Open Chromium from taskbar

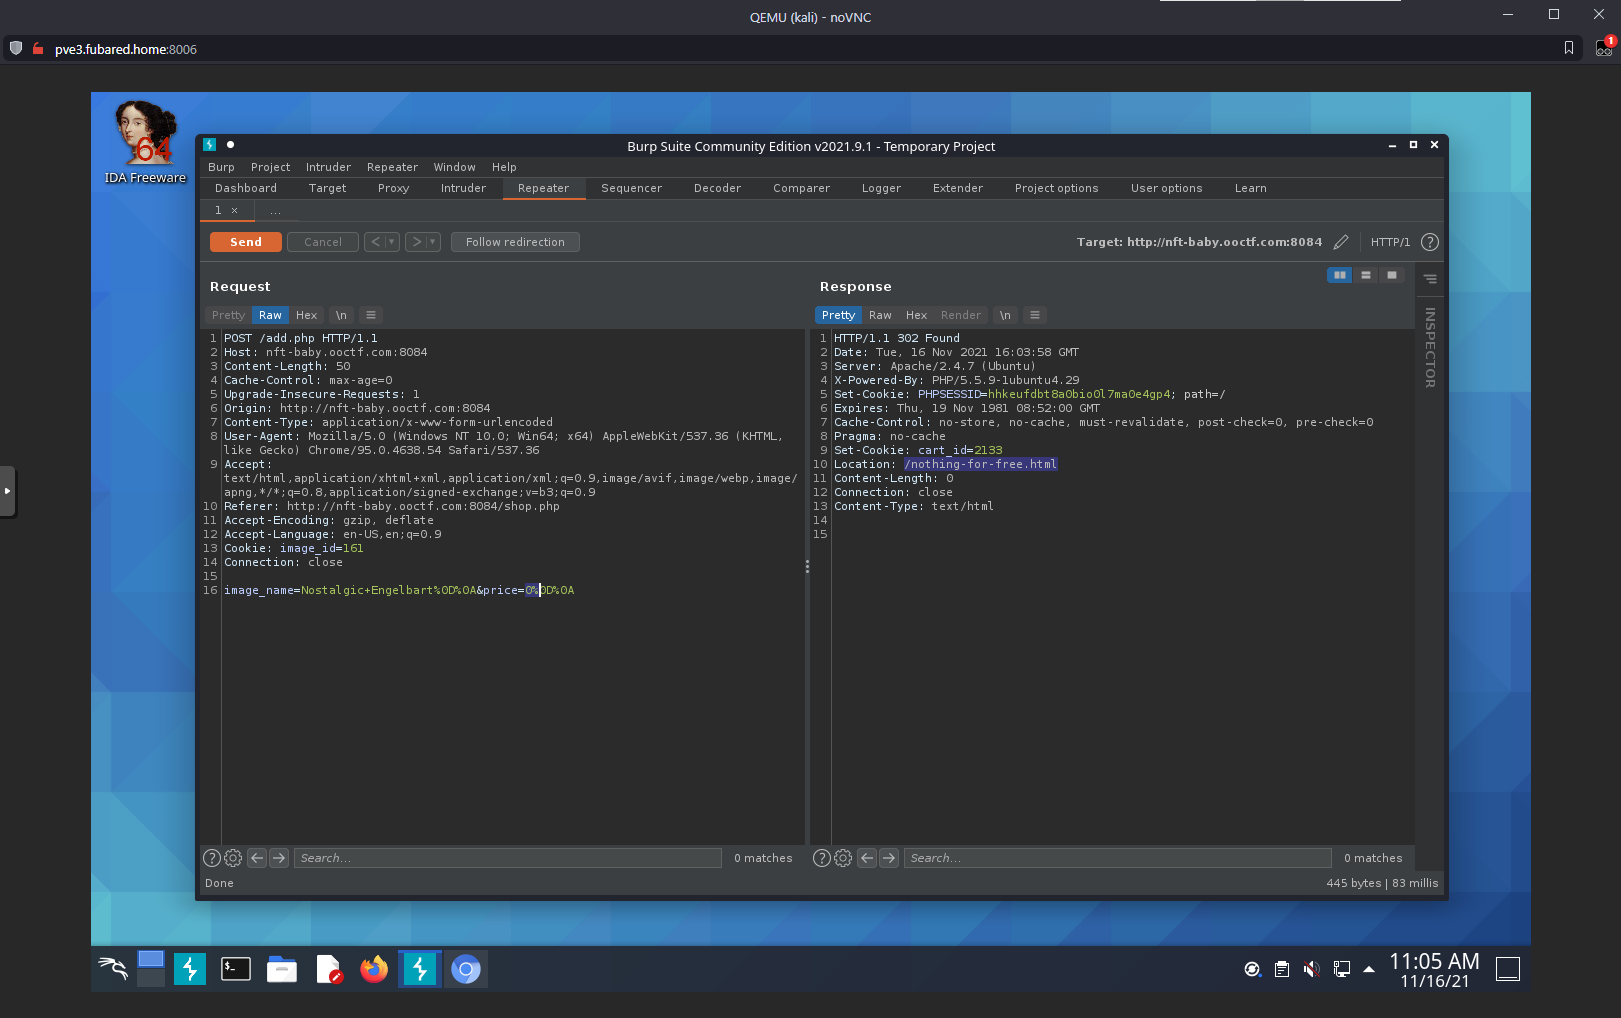pos(466,968)
